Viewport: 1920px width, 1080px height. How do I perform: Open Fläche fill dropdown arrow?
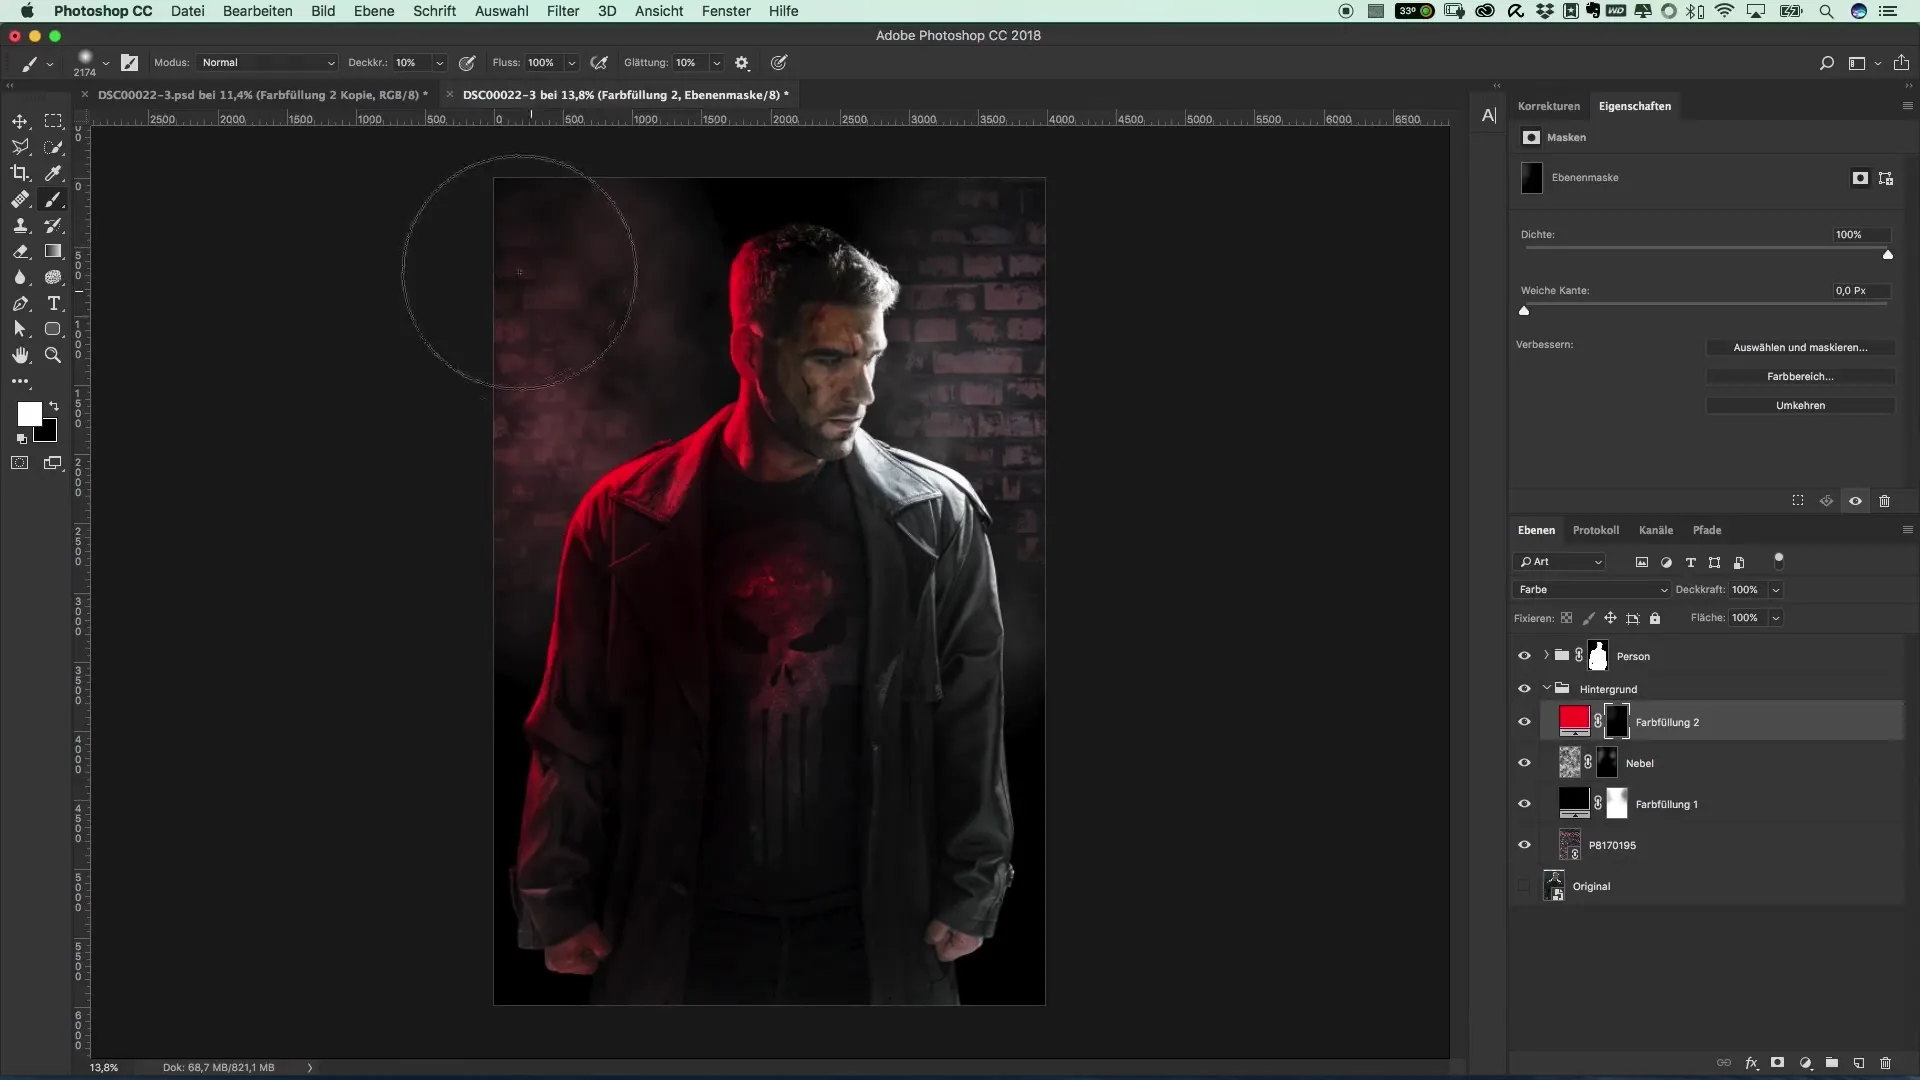[1776, 618]
